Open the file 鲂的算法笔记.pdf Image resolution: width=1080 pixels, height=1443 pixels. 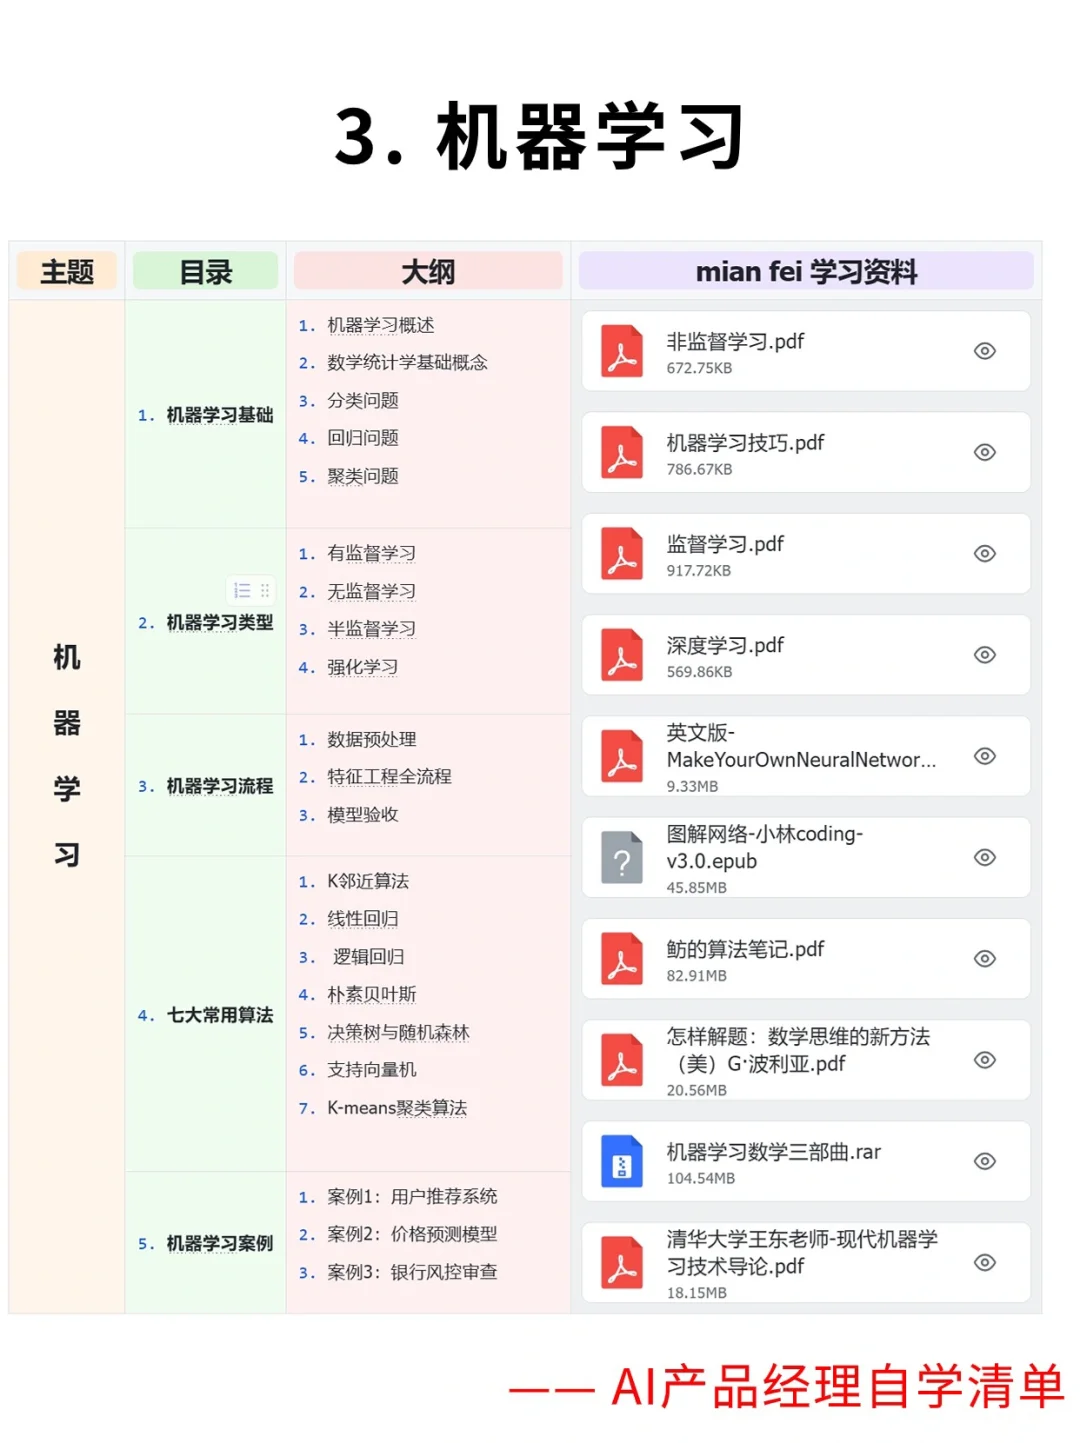[806, 958]
